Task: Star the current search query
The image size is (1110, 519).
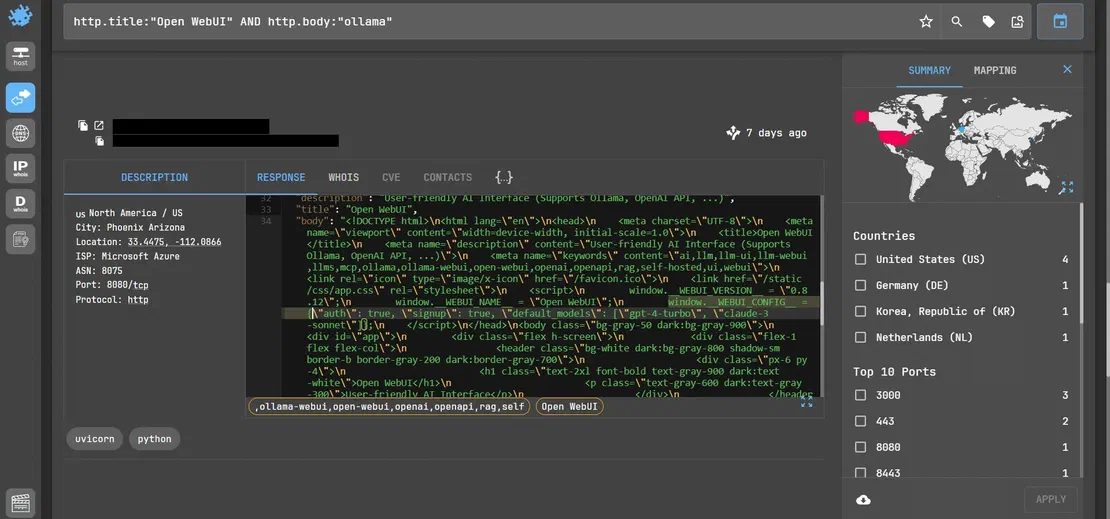Action: click(x=925, y=21)
